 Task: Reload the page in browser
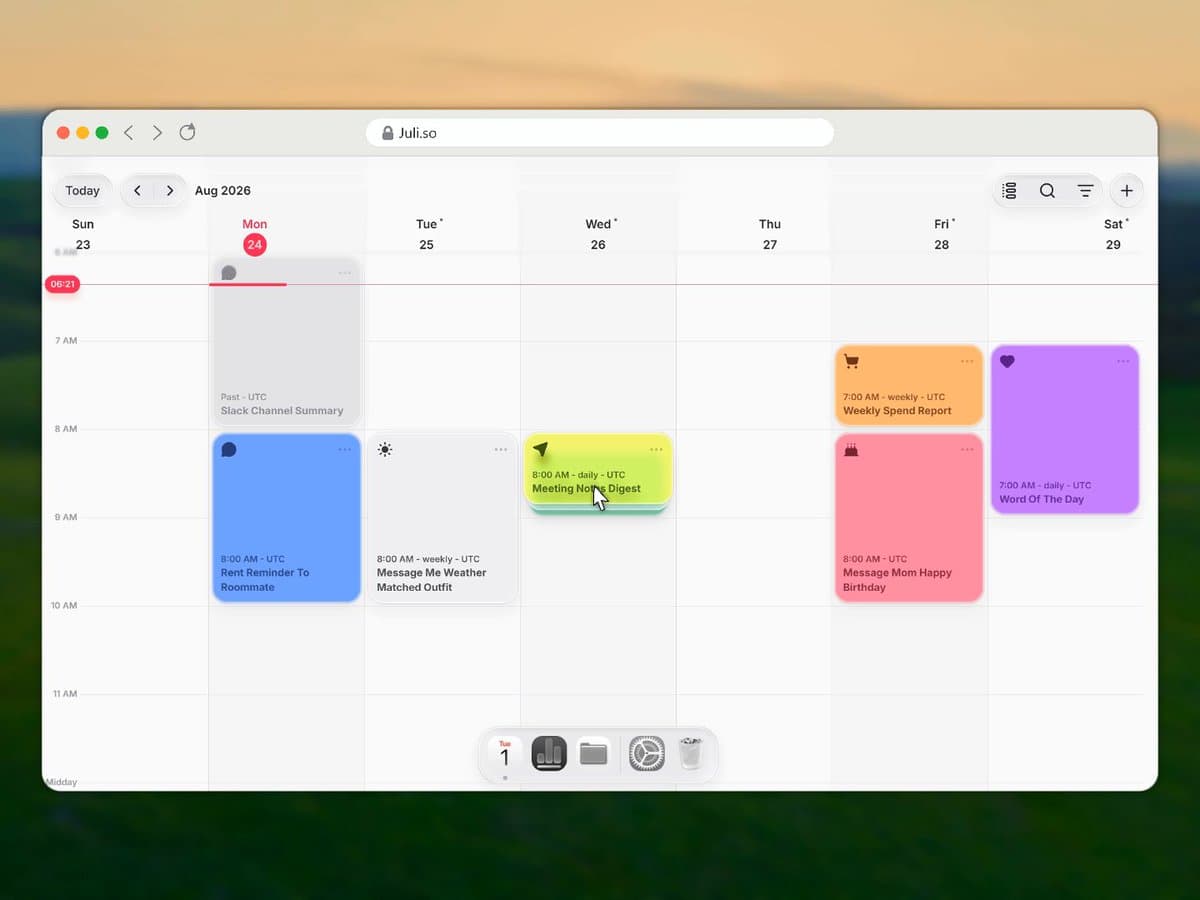[187, 132]
